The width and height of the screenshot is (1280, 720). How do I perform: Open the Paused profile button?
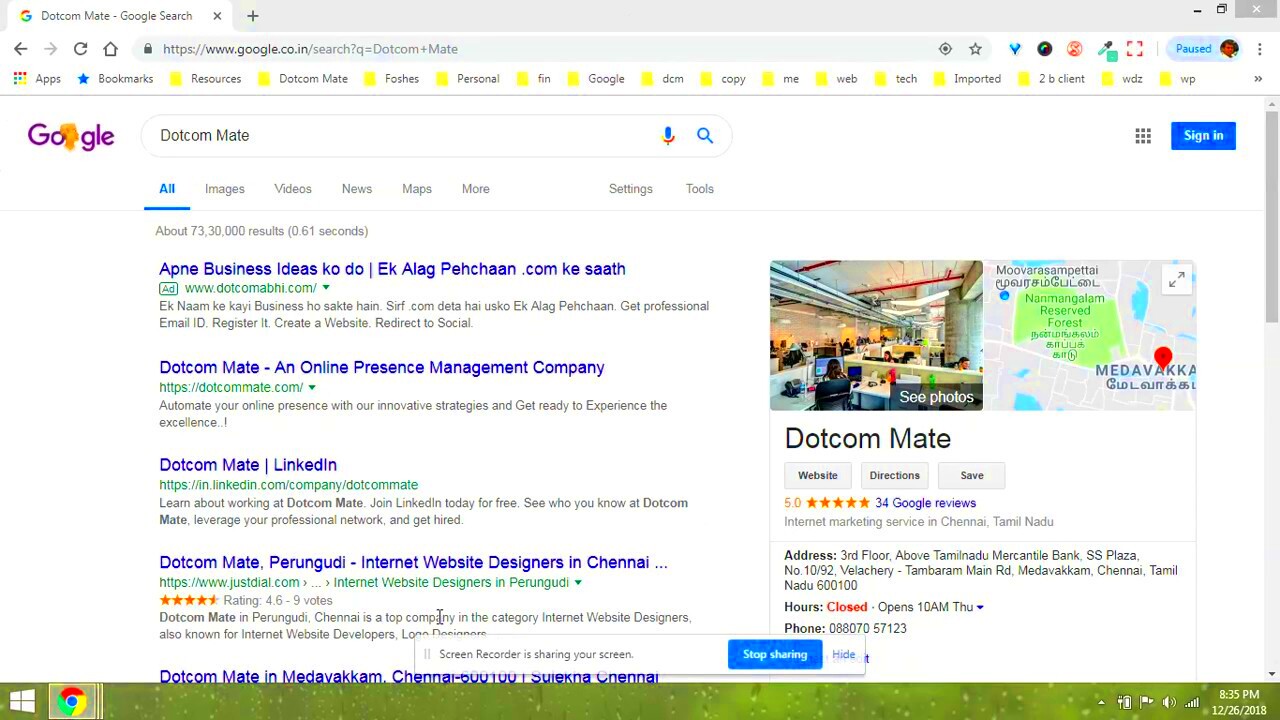click(1207, 48)
